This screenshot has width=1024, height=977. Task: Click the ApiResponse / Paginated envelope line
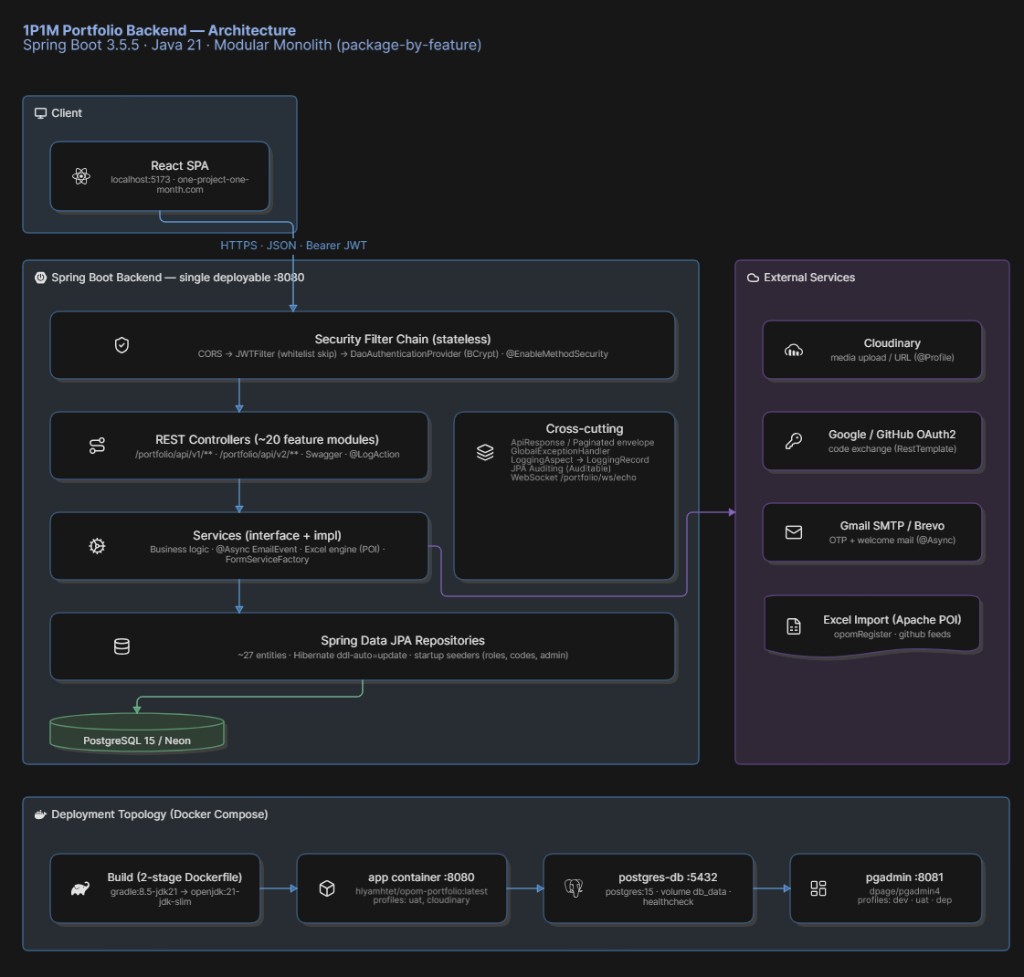583,443
